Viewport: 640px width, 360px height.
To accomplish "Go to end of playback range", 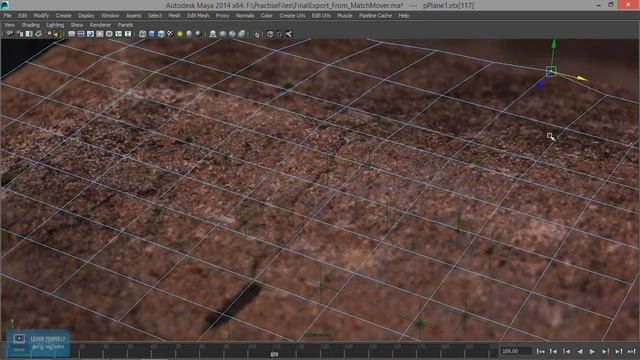I will [631, 351].
